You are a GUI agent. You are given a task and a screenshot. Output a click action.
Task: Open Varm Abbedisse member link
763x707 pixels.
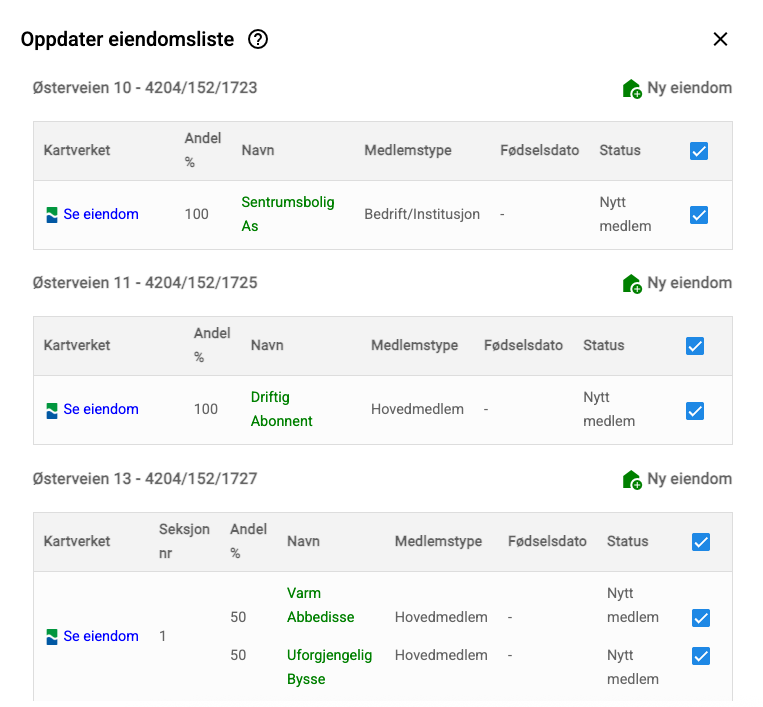pyautogui.click(x=320, y=605)
